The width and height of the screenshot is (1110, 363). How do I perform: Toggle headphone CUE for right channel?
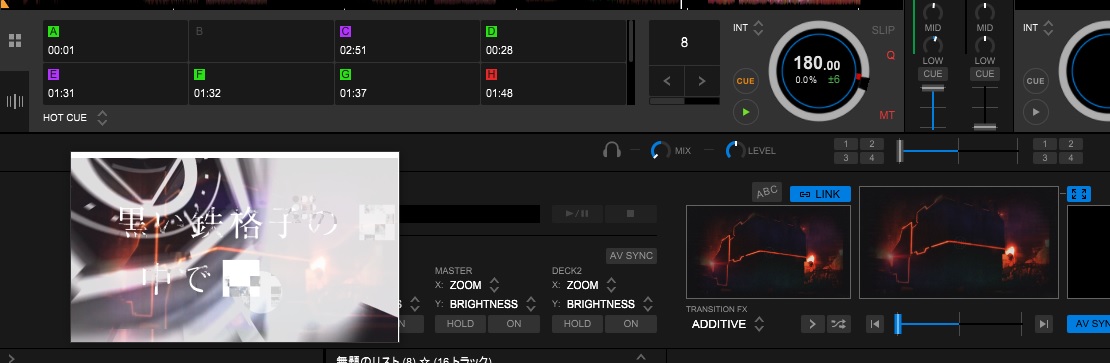pos(985,74)
